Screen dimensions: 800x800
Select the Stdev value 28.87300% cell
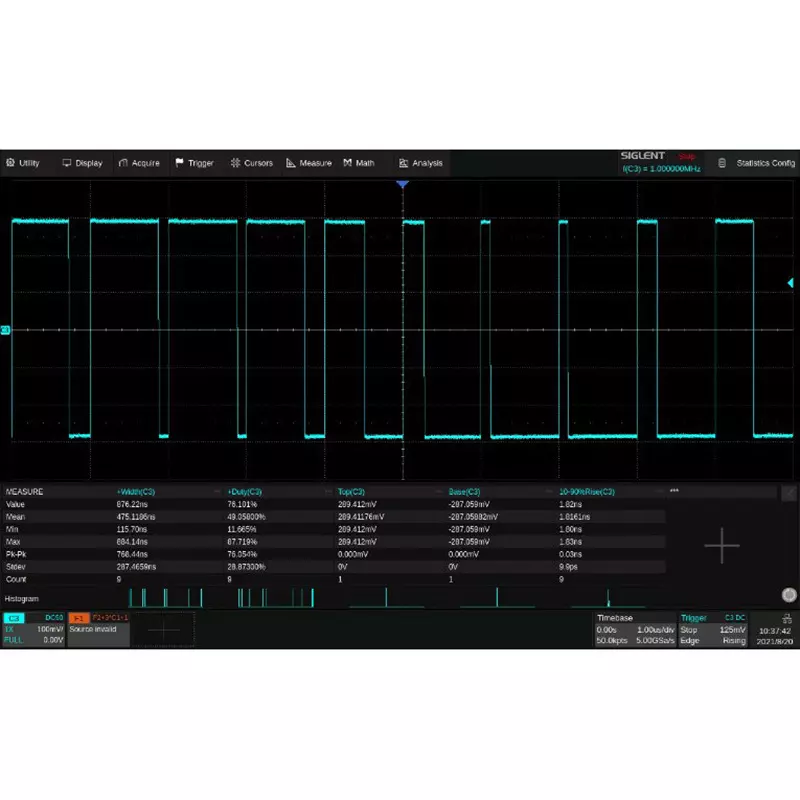tap(246, 567)
